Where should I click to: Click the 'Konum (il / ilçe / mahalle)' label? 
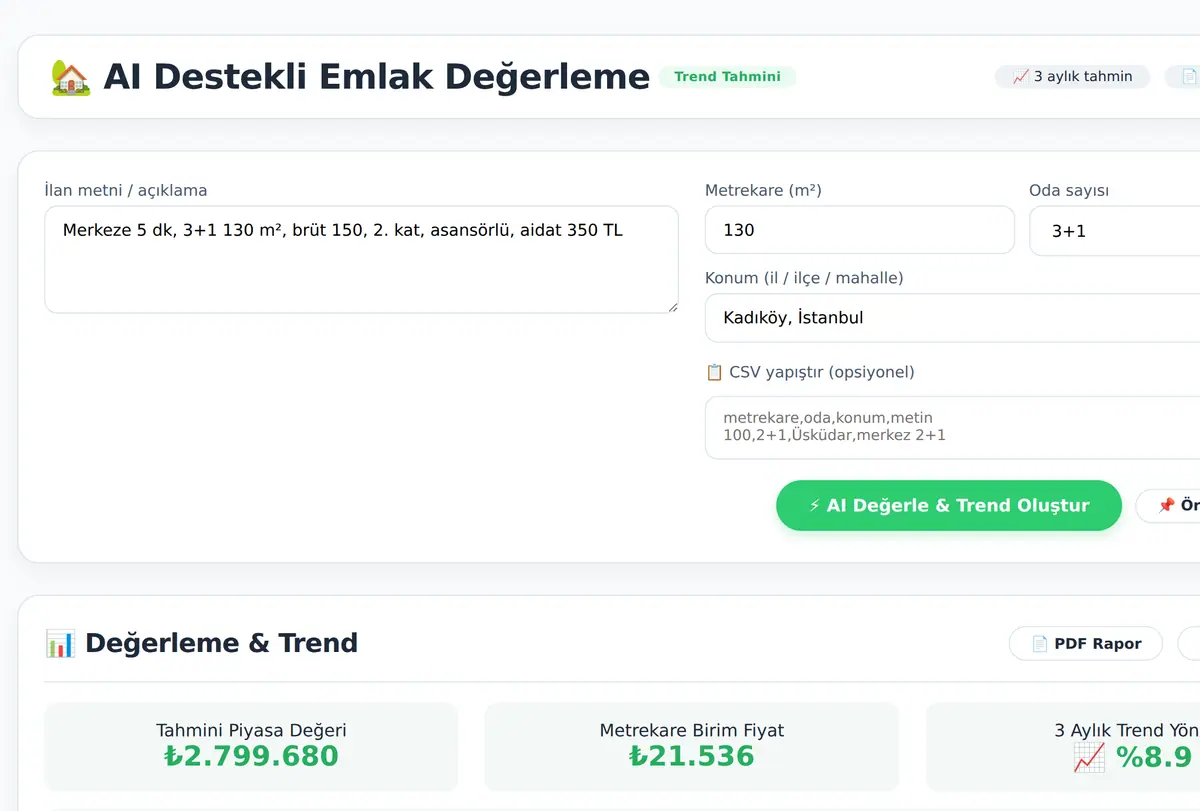pos(804,278)
